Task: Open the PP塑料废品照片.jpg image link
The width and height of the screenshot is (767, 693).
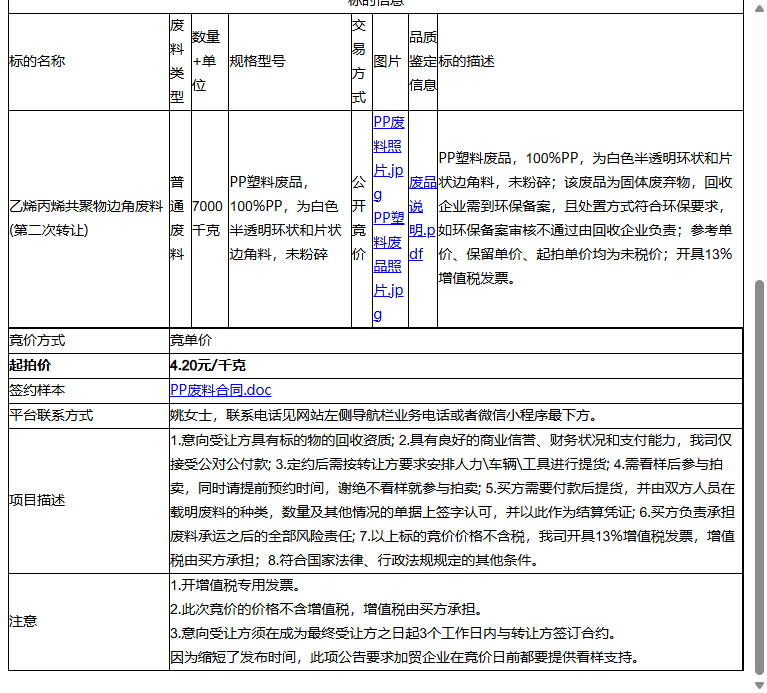Action: (389, 266)
